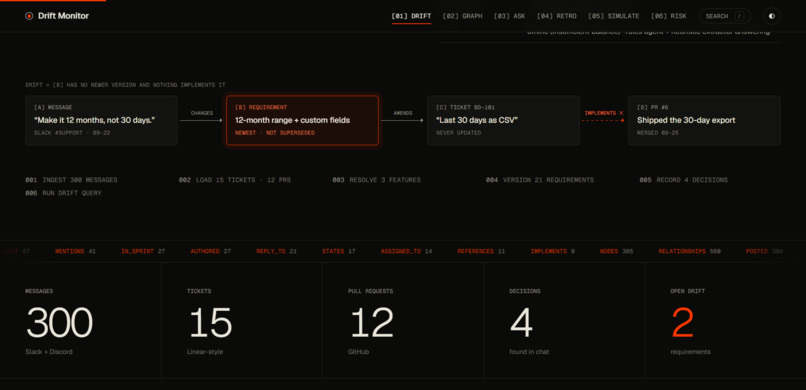Click the TICKETS 15 stat card
This screenshot has width=806, height=390.
242,321
